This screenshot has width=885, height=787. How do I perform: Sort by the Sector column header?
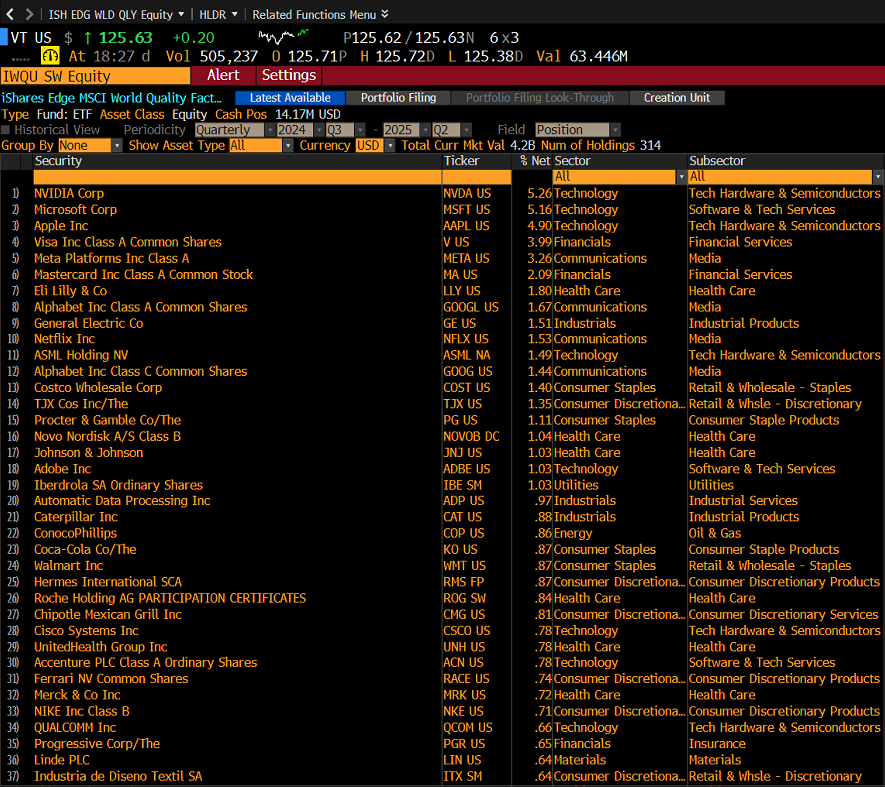pyautogui.click(x=572, y=161)
